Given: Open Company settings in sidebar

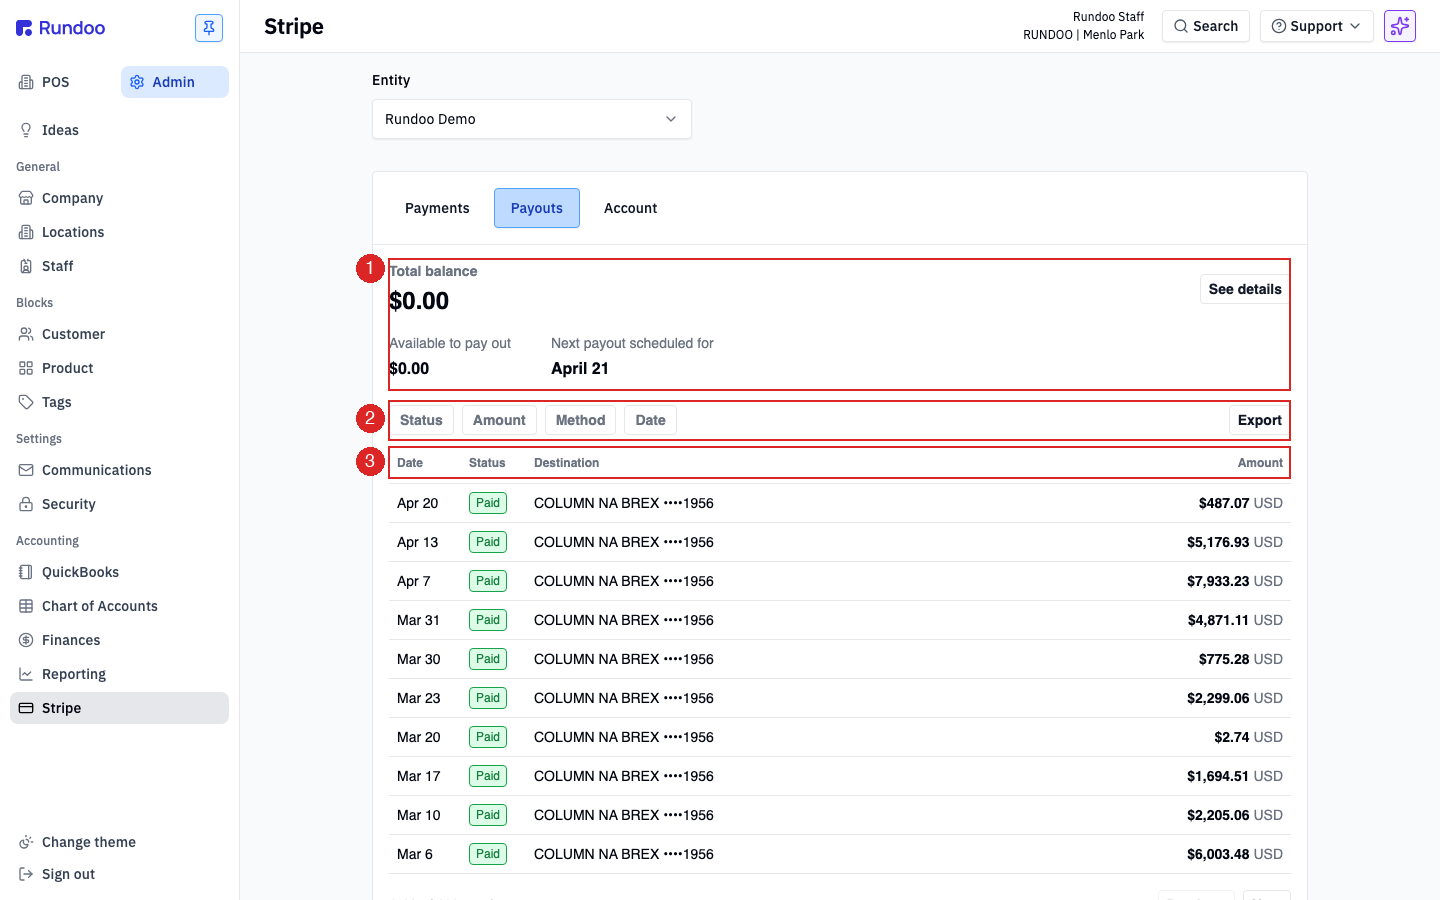Looking at the screenshot, I should coord(119,198).
